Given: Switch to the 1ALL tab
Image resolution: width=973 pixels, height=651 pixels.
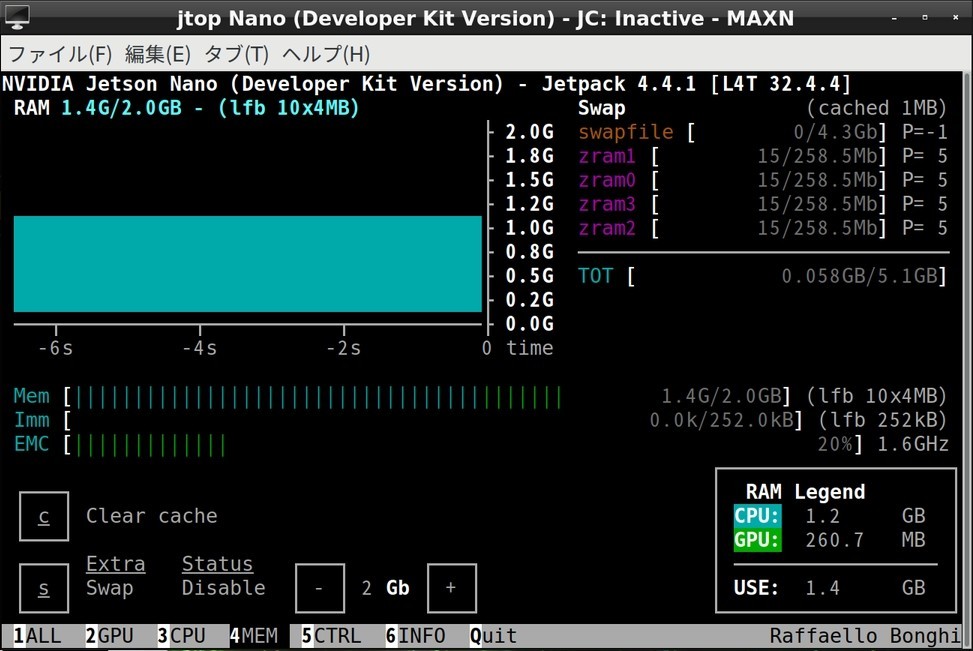Looking at the screenshot, I should point(37,635).
